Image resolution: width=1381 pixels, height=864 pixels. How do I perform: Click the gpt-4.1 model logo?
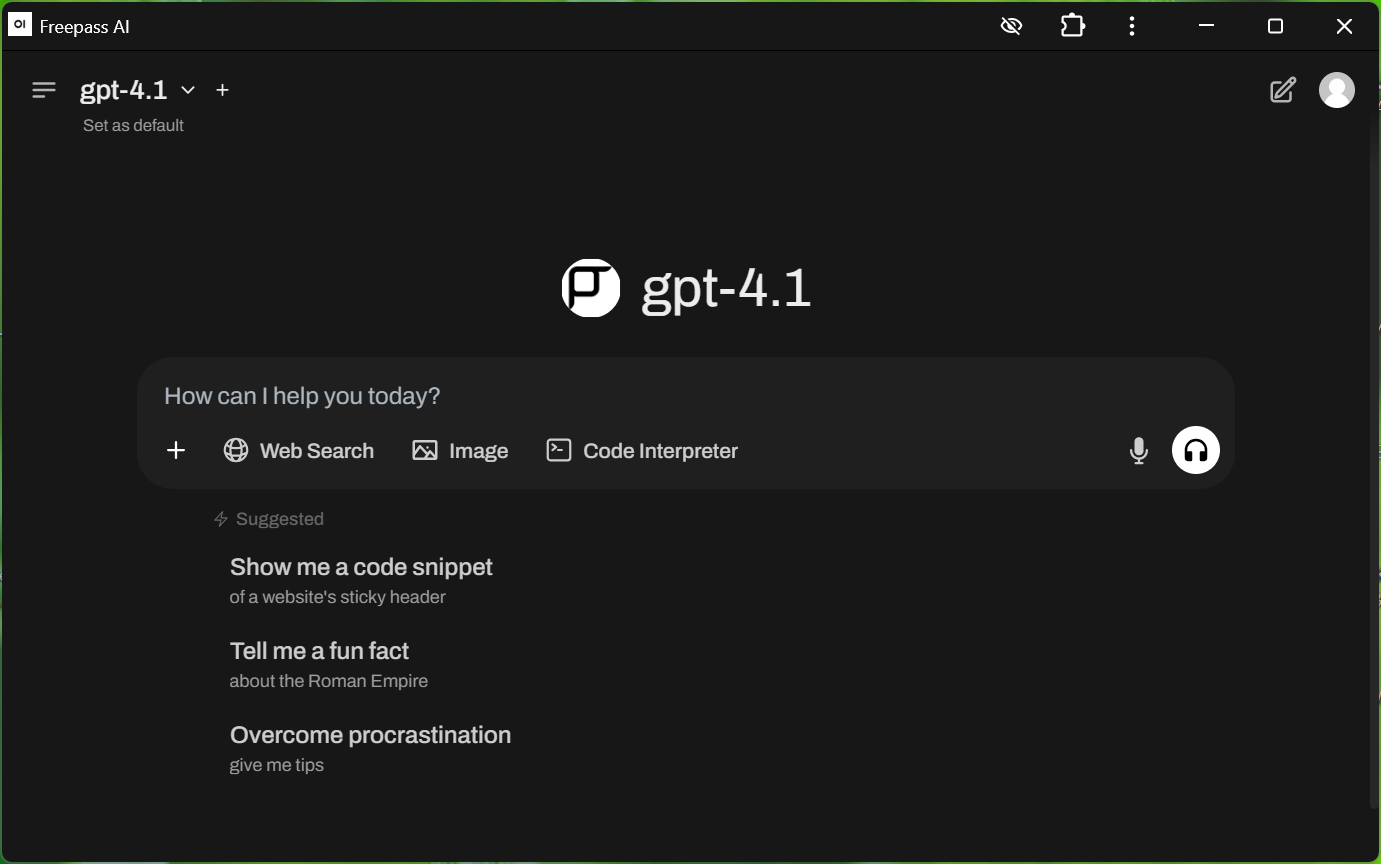[591, 288]
